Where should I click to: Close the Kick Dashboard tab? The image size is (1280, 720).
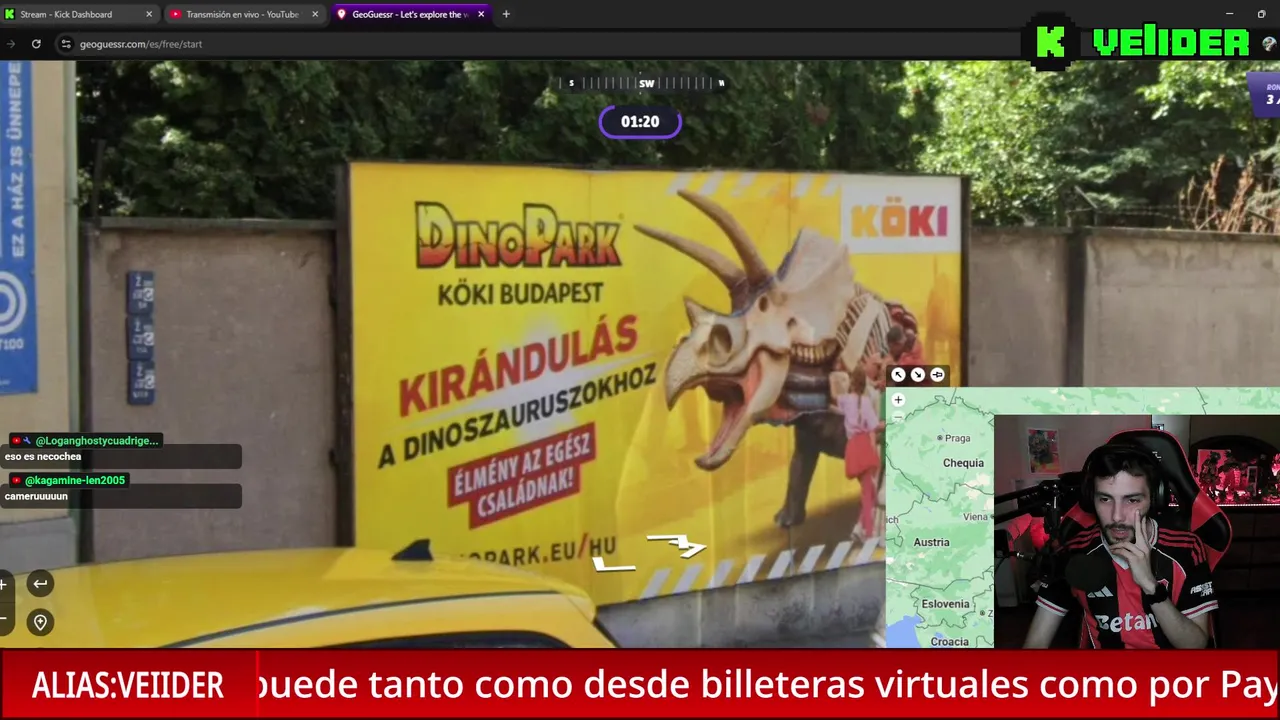(149, 14)
